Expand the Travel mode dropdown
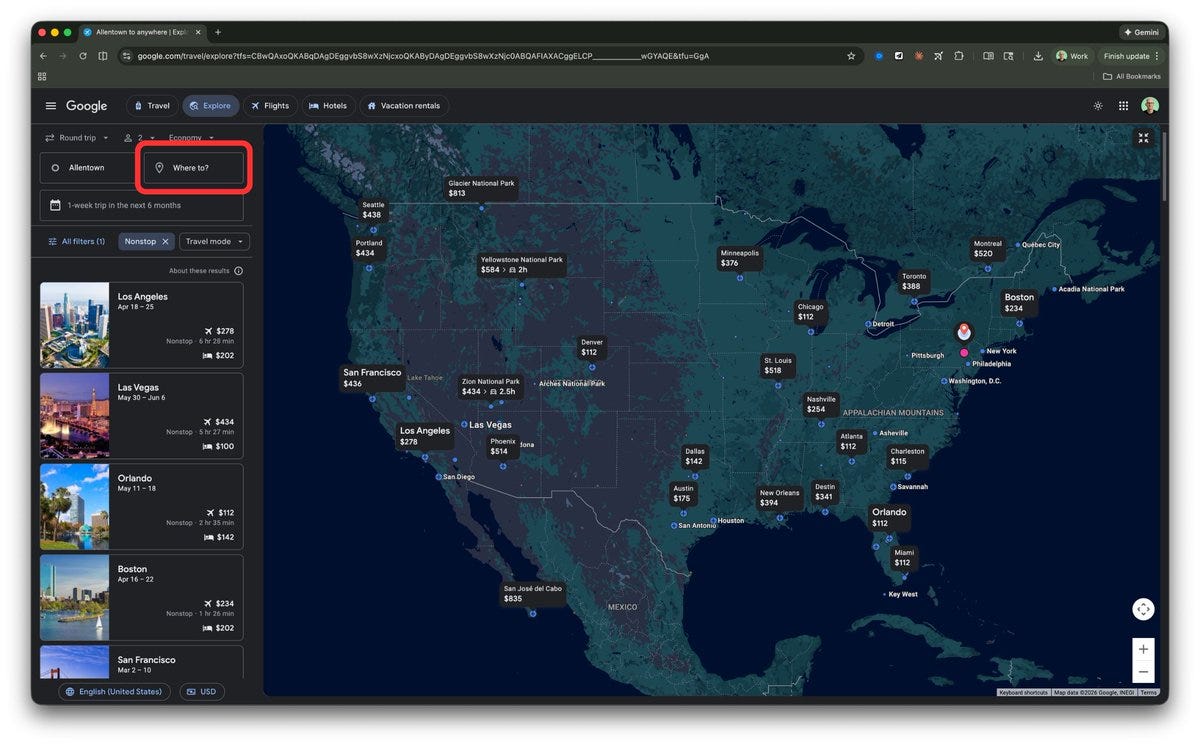 [x=214, y=241]
